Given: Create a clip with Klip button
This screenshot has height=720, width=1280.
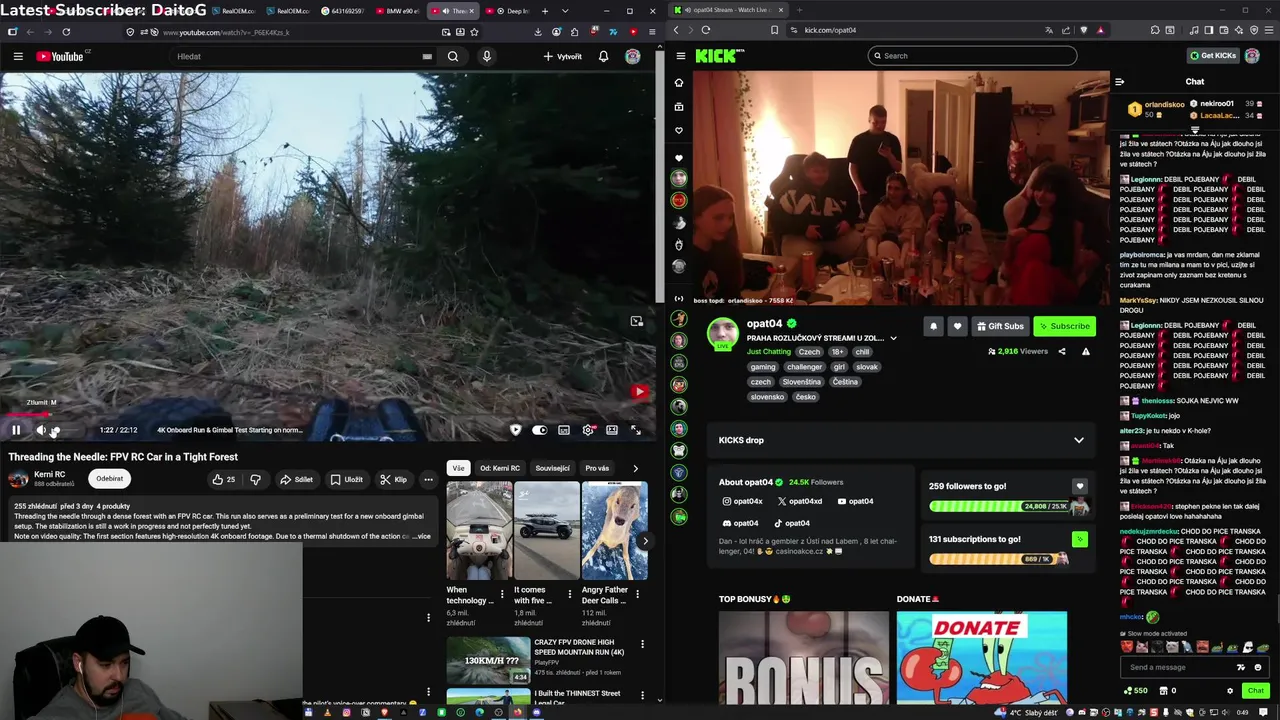Looking at the screenshot, I should click(393, 479).
